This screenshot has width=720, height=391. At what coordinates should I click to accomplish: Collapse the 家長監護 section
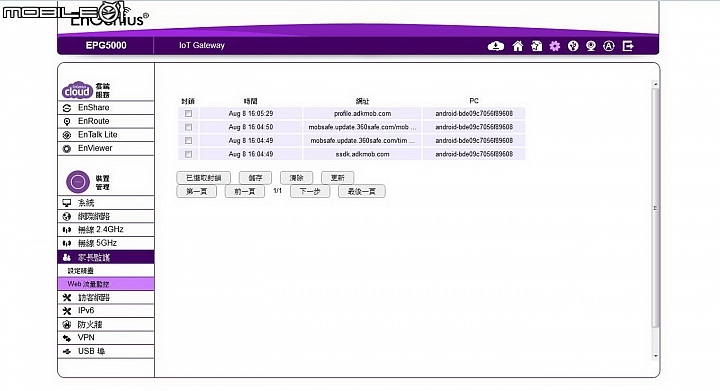click(106, 257)
